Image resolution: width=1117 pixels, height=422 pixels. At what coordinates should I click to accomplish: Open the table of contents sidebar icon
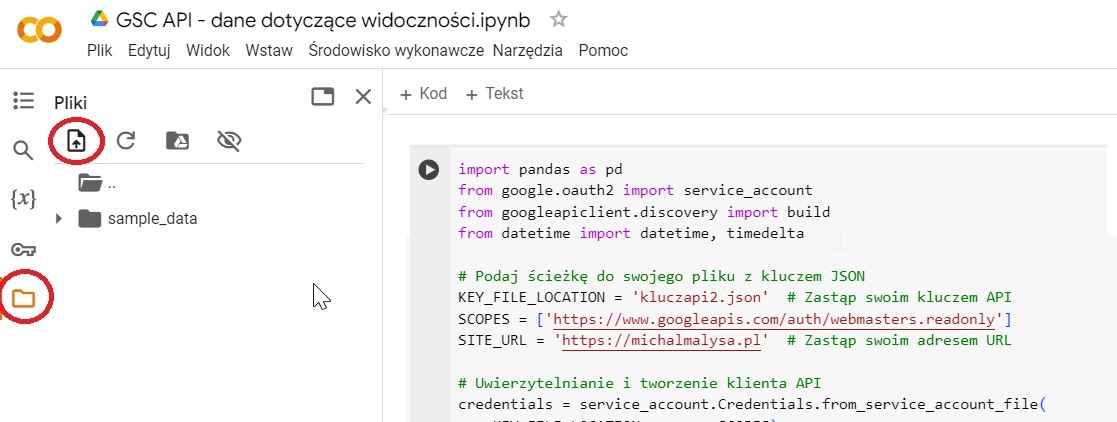(24, 101)
